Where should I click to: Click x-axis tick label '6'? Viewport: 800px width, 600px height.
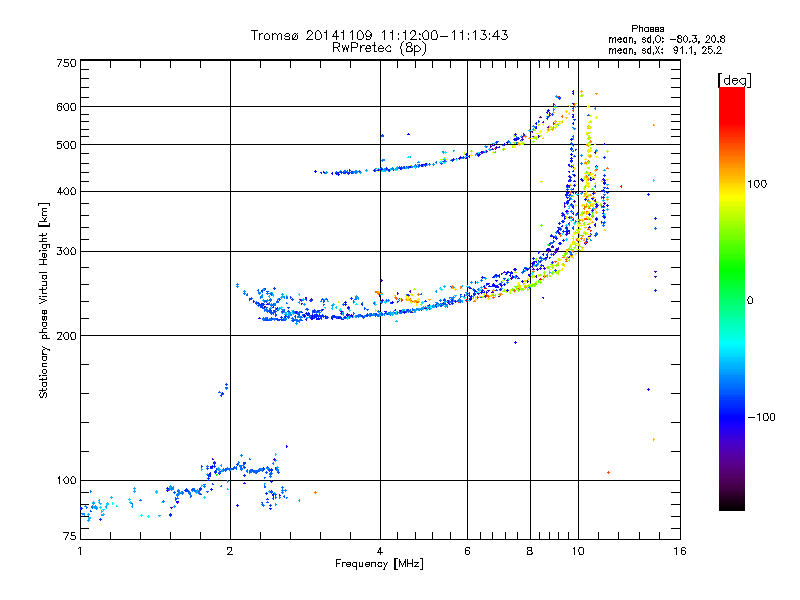coord(467,551)
